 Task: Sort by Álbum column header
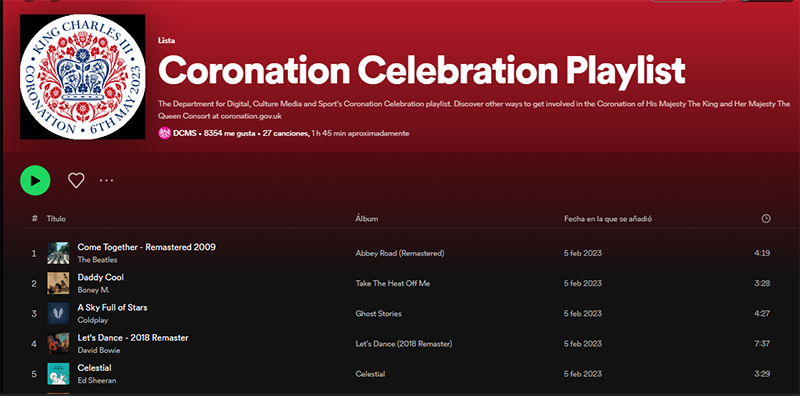367,218
